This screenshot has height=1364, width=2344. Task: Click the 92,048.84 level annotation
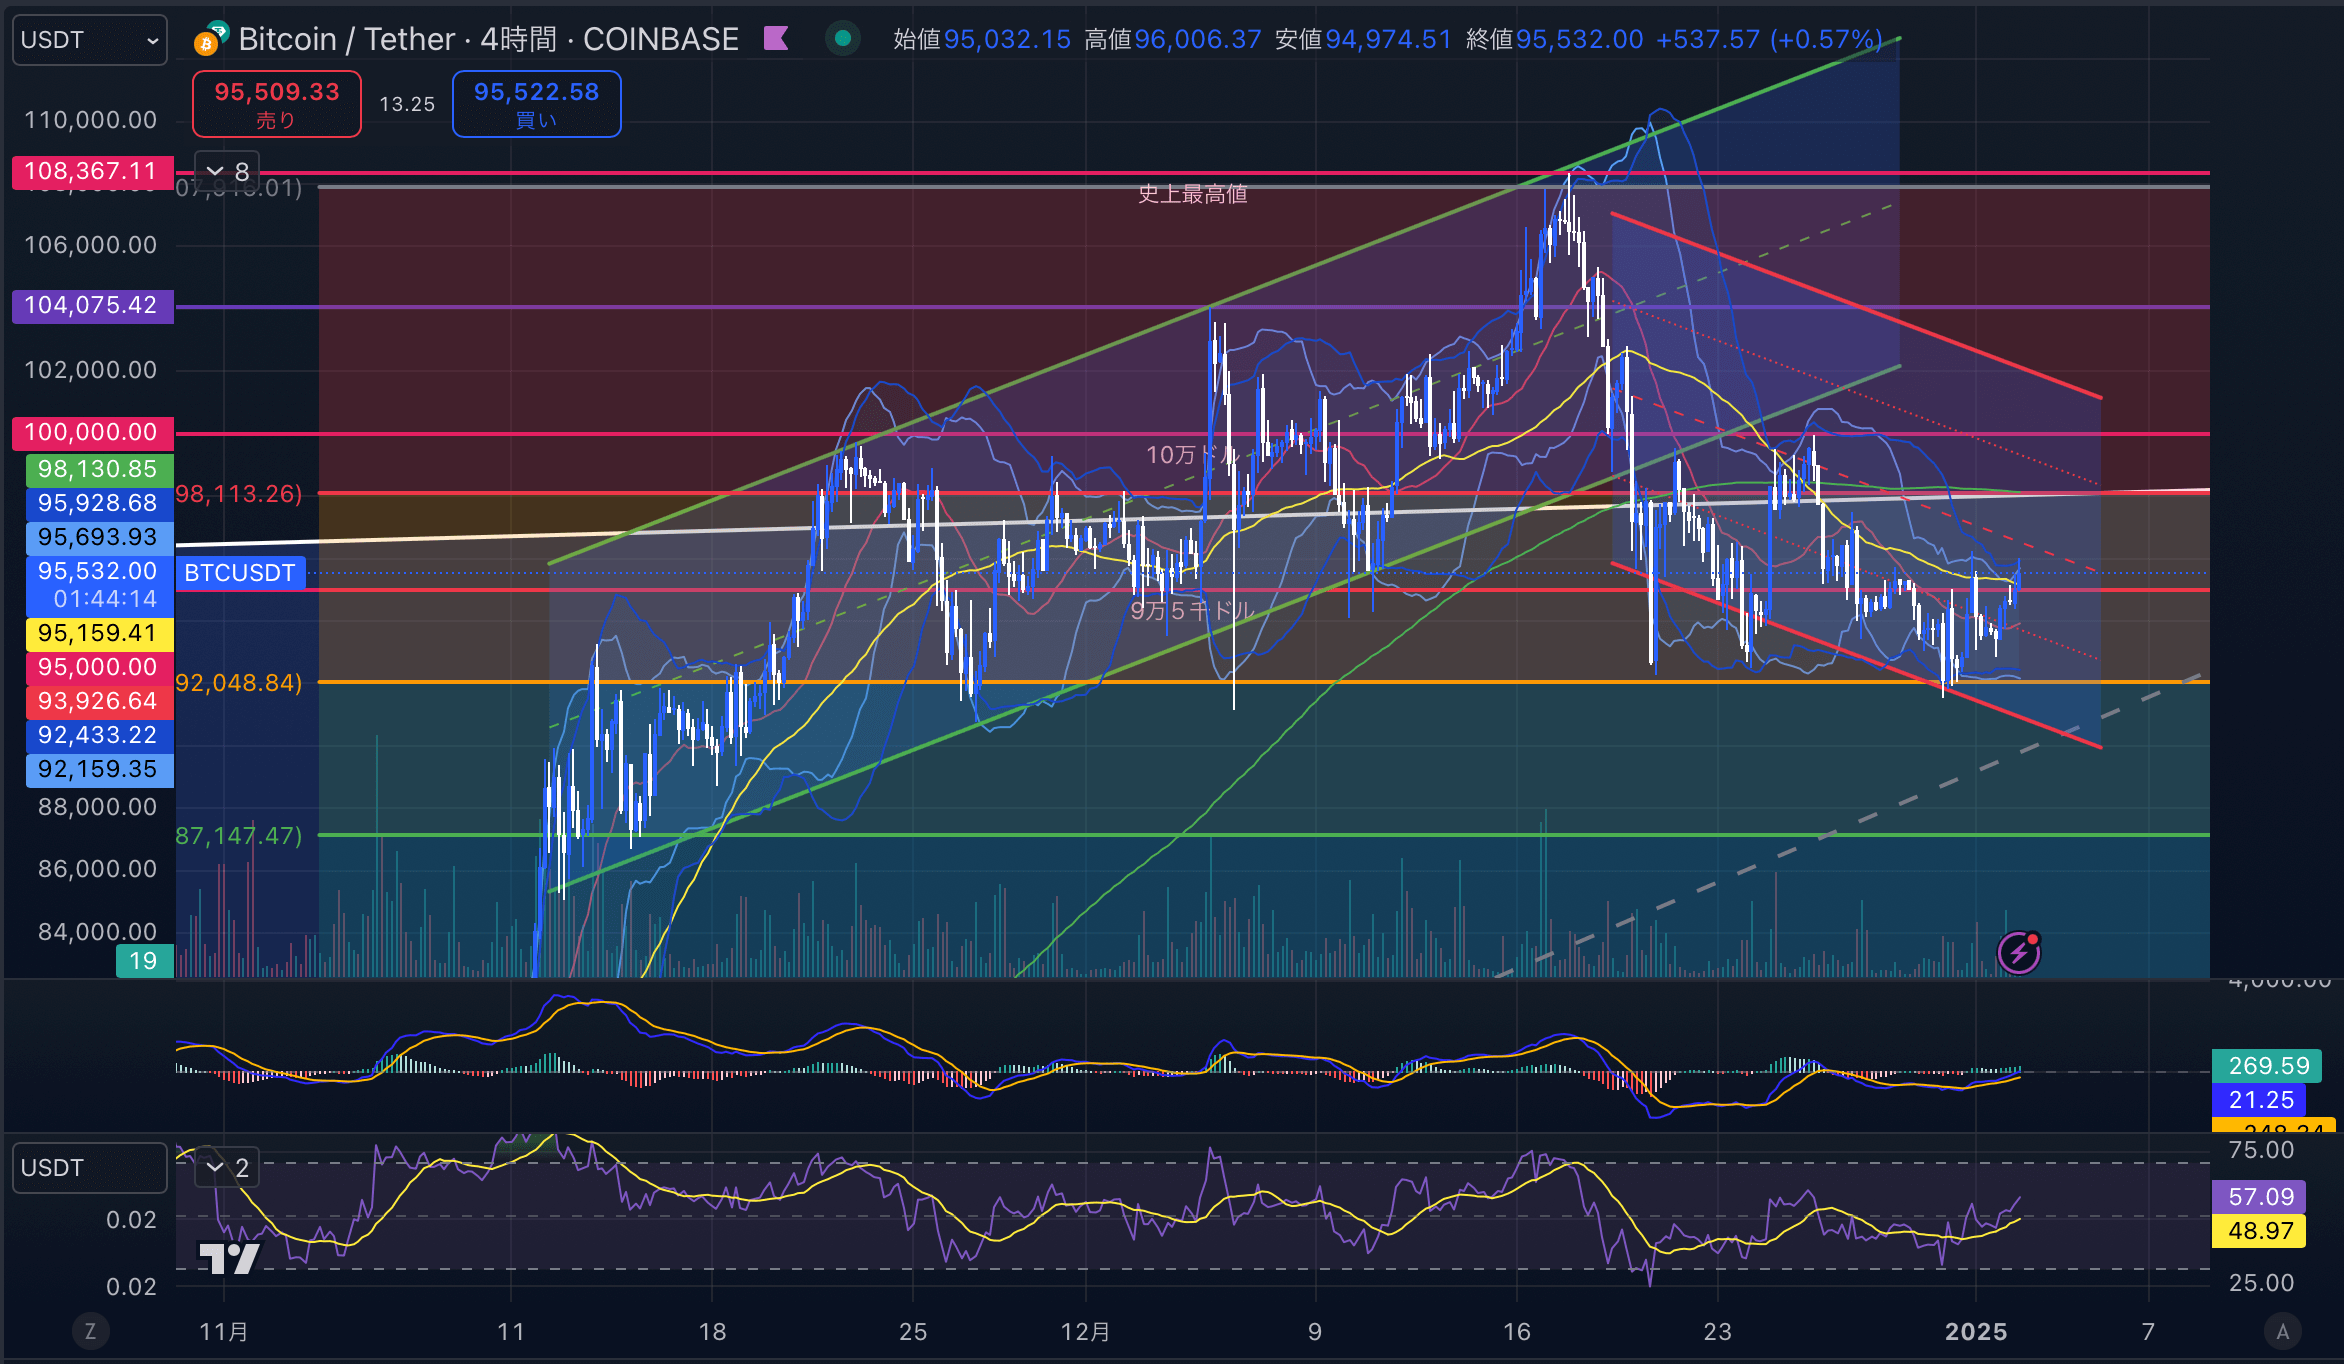(x=239, y=683)
